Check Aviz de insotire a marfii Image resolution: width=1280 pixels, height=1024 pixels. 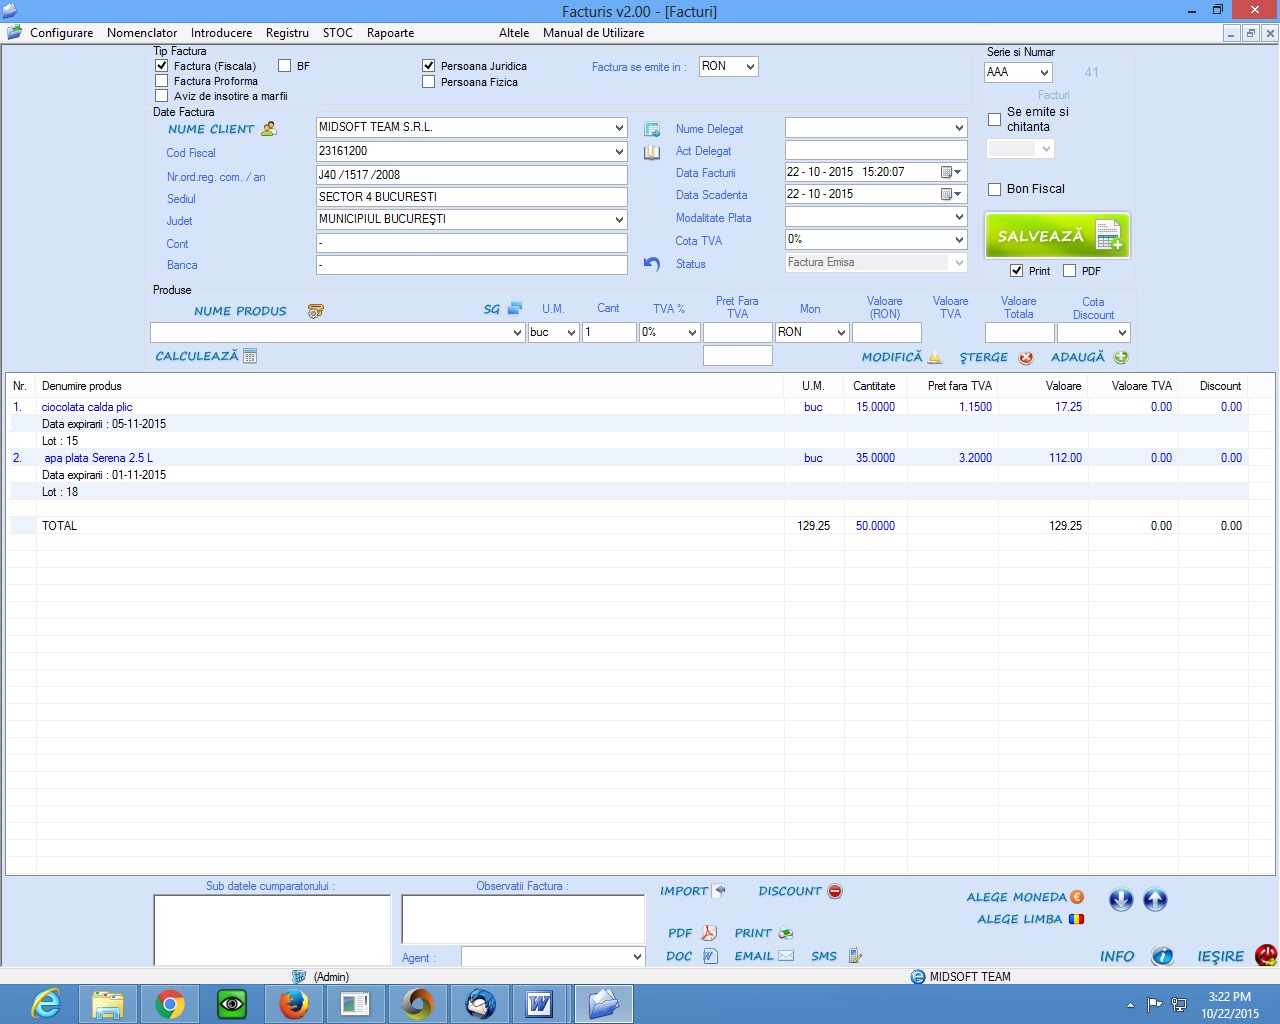(161, 96)
